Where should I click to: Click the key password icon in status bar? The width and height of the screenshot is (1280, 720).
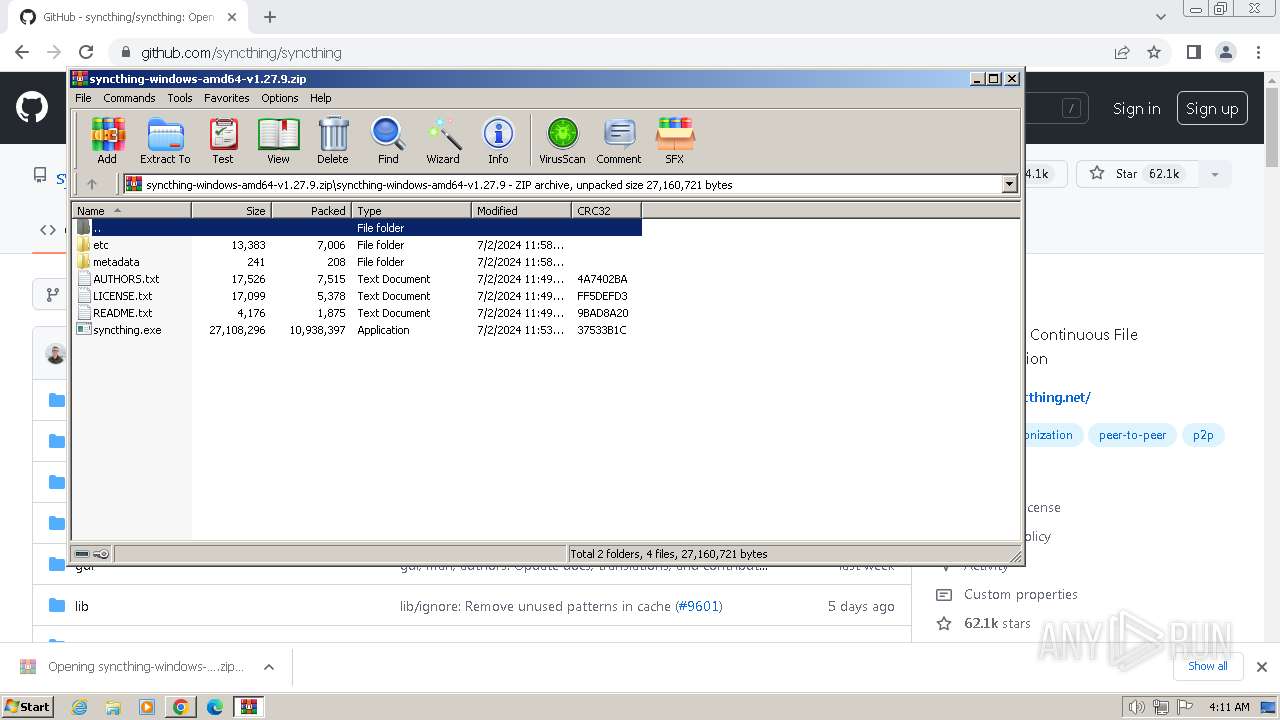tap(101, 554)
